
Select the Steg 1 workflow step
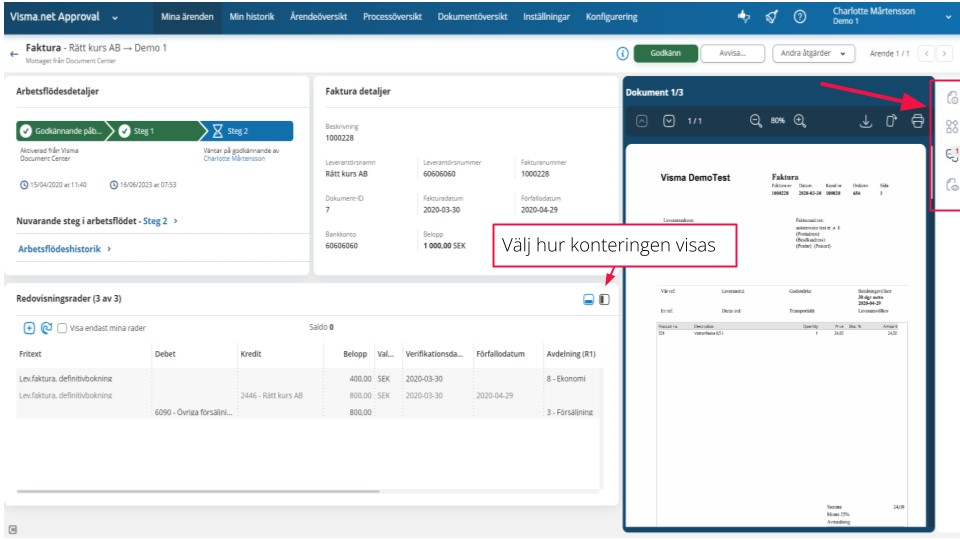pyautogui.click(x=156, y=131)
